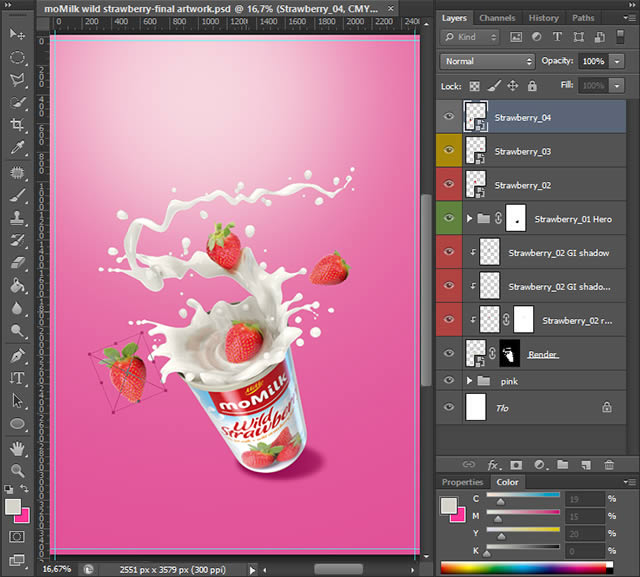Hide the Render layer

449,353
